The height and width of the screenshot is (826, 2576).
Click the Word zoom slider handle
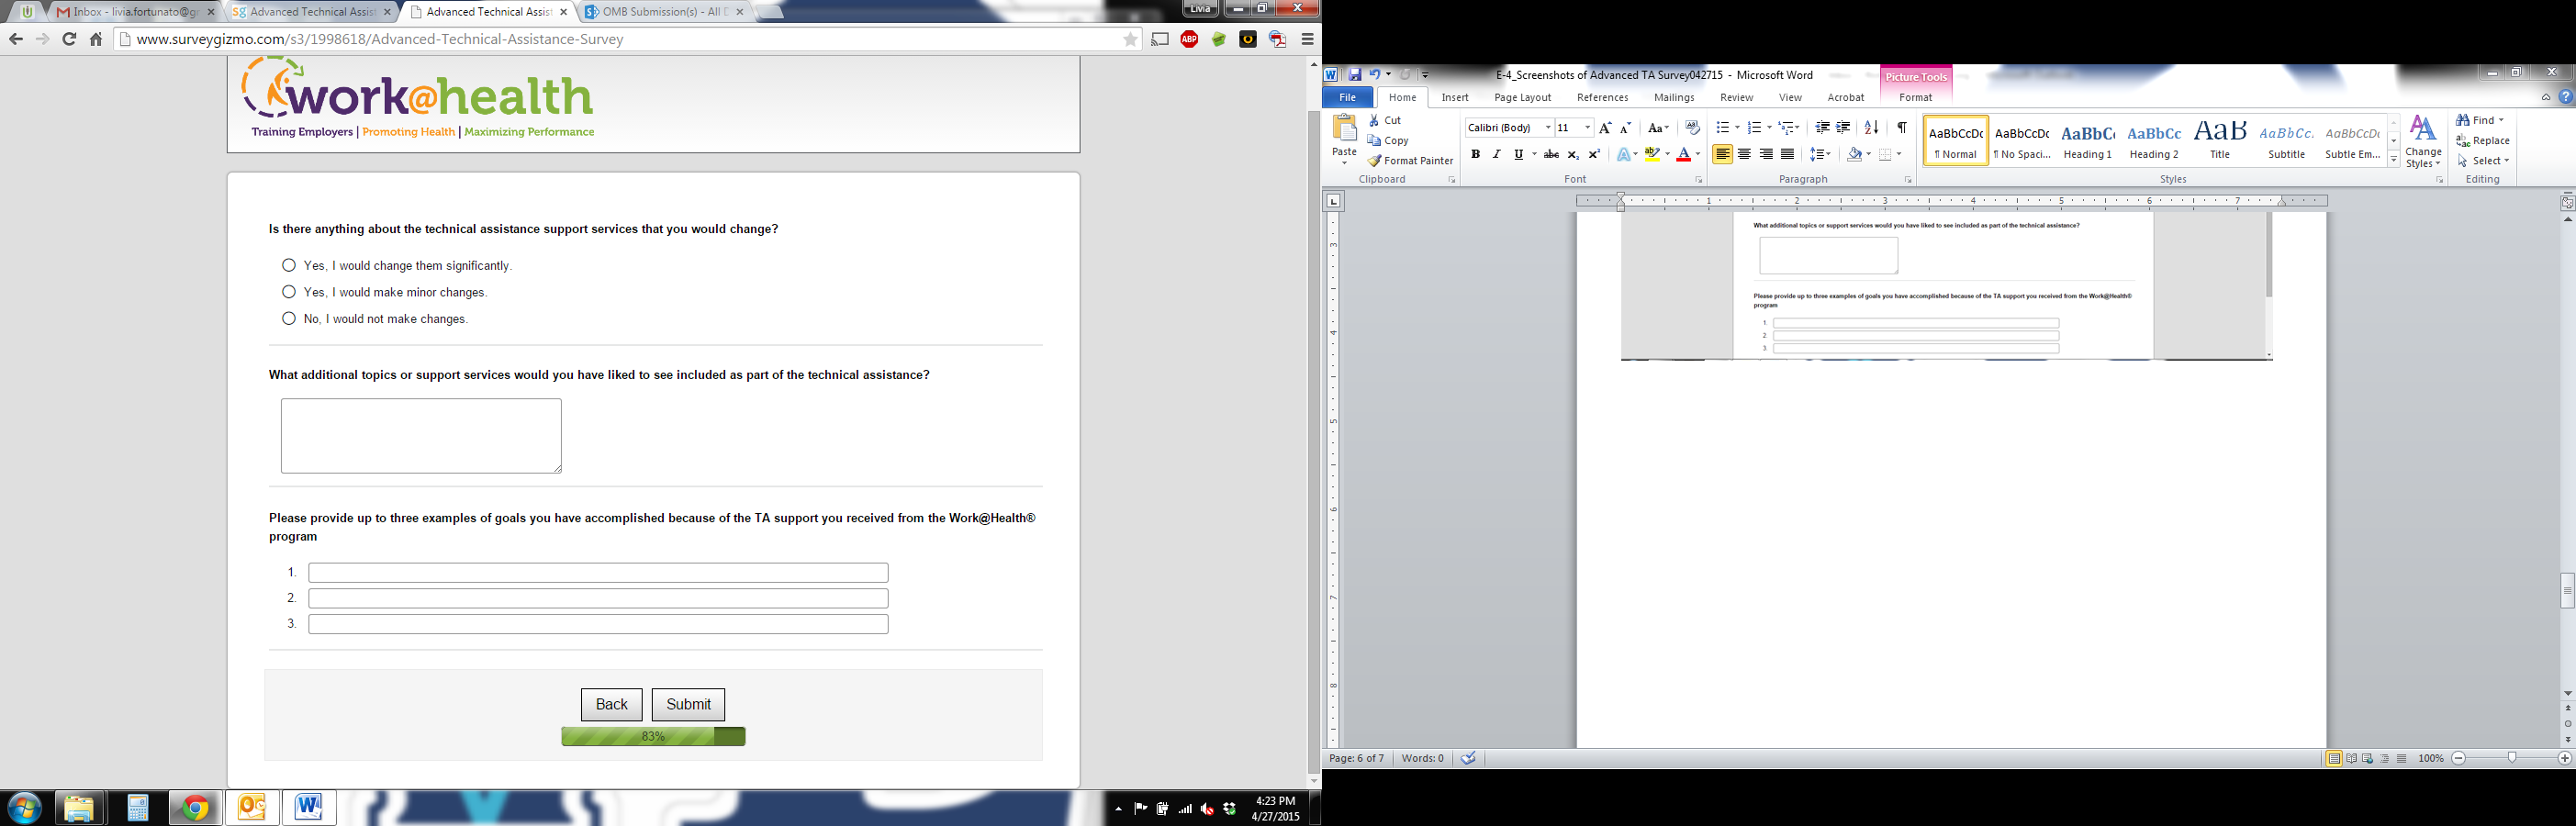tap(2512, 759)
